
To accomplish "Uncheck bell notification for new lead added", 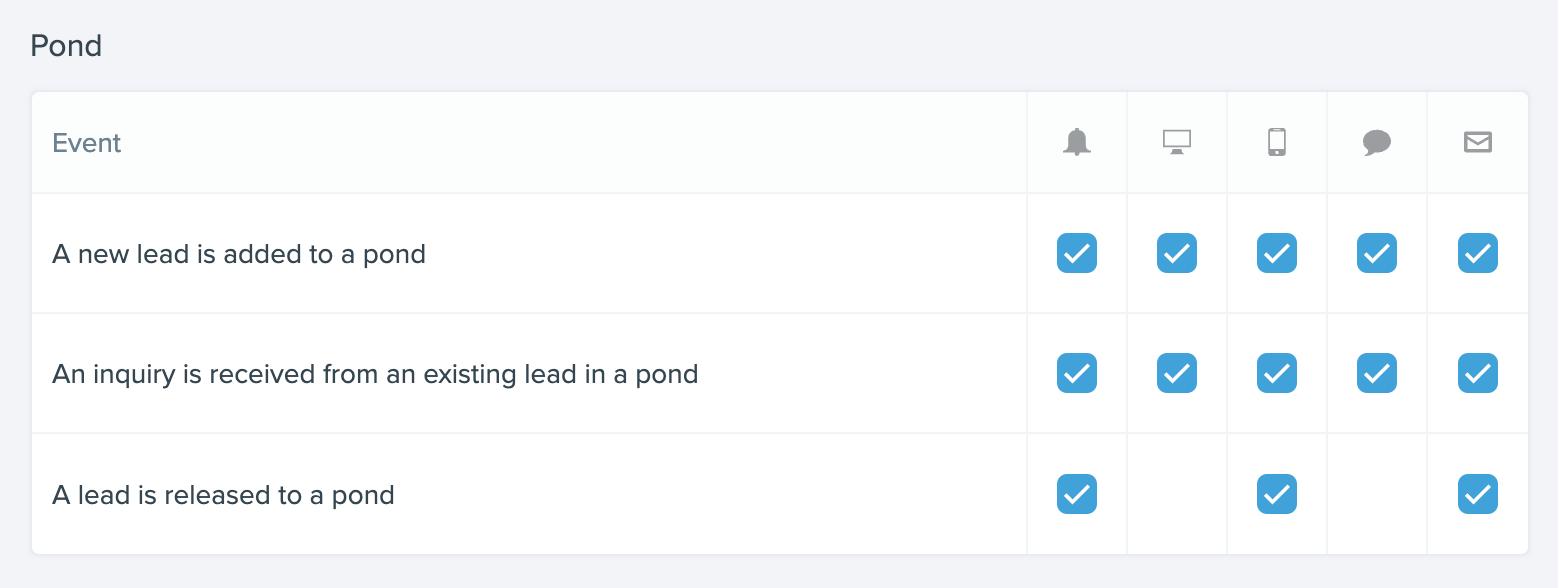I will pos(1077,253).
